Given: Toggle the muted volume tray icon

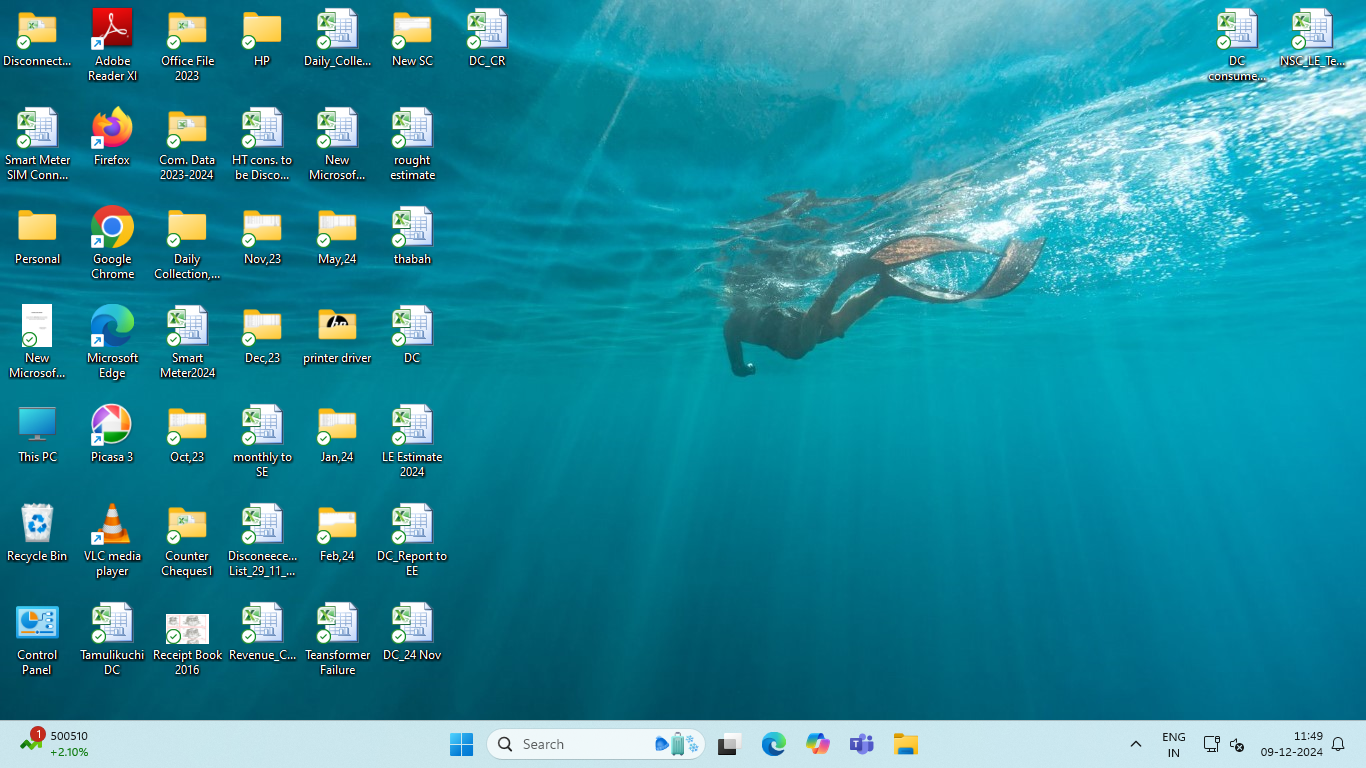Looking at the screenshot, I should [1237, 744].
